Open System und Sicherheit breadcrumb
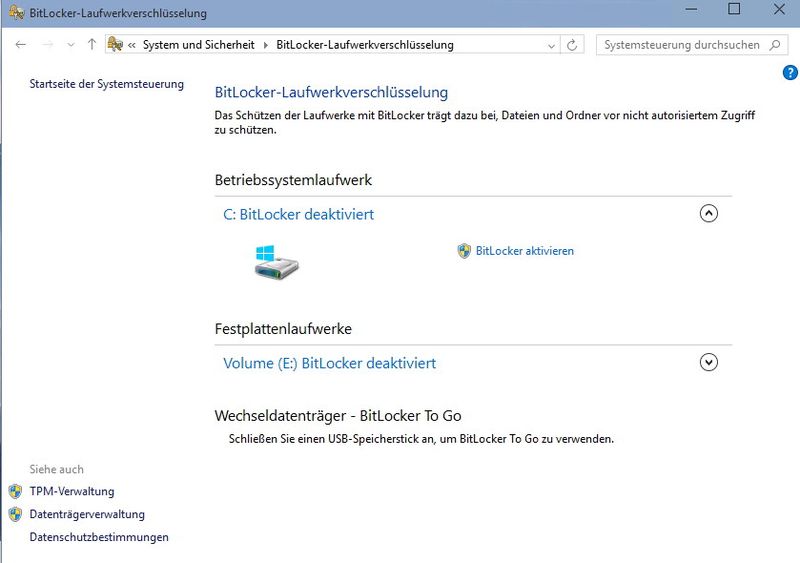 (198, 45)
